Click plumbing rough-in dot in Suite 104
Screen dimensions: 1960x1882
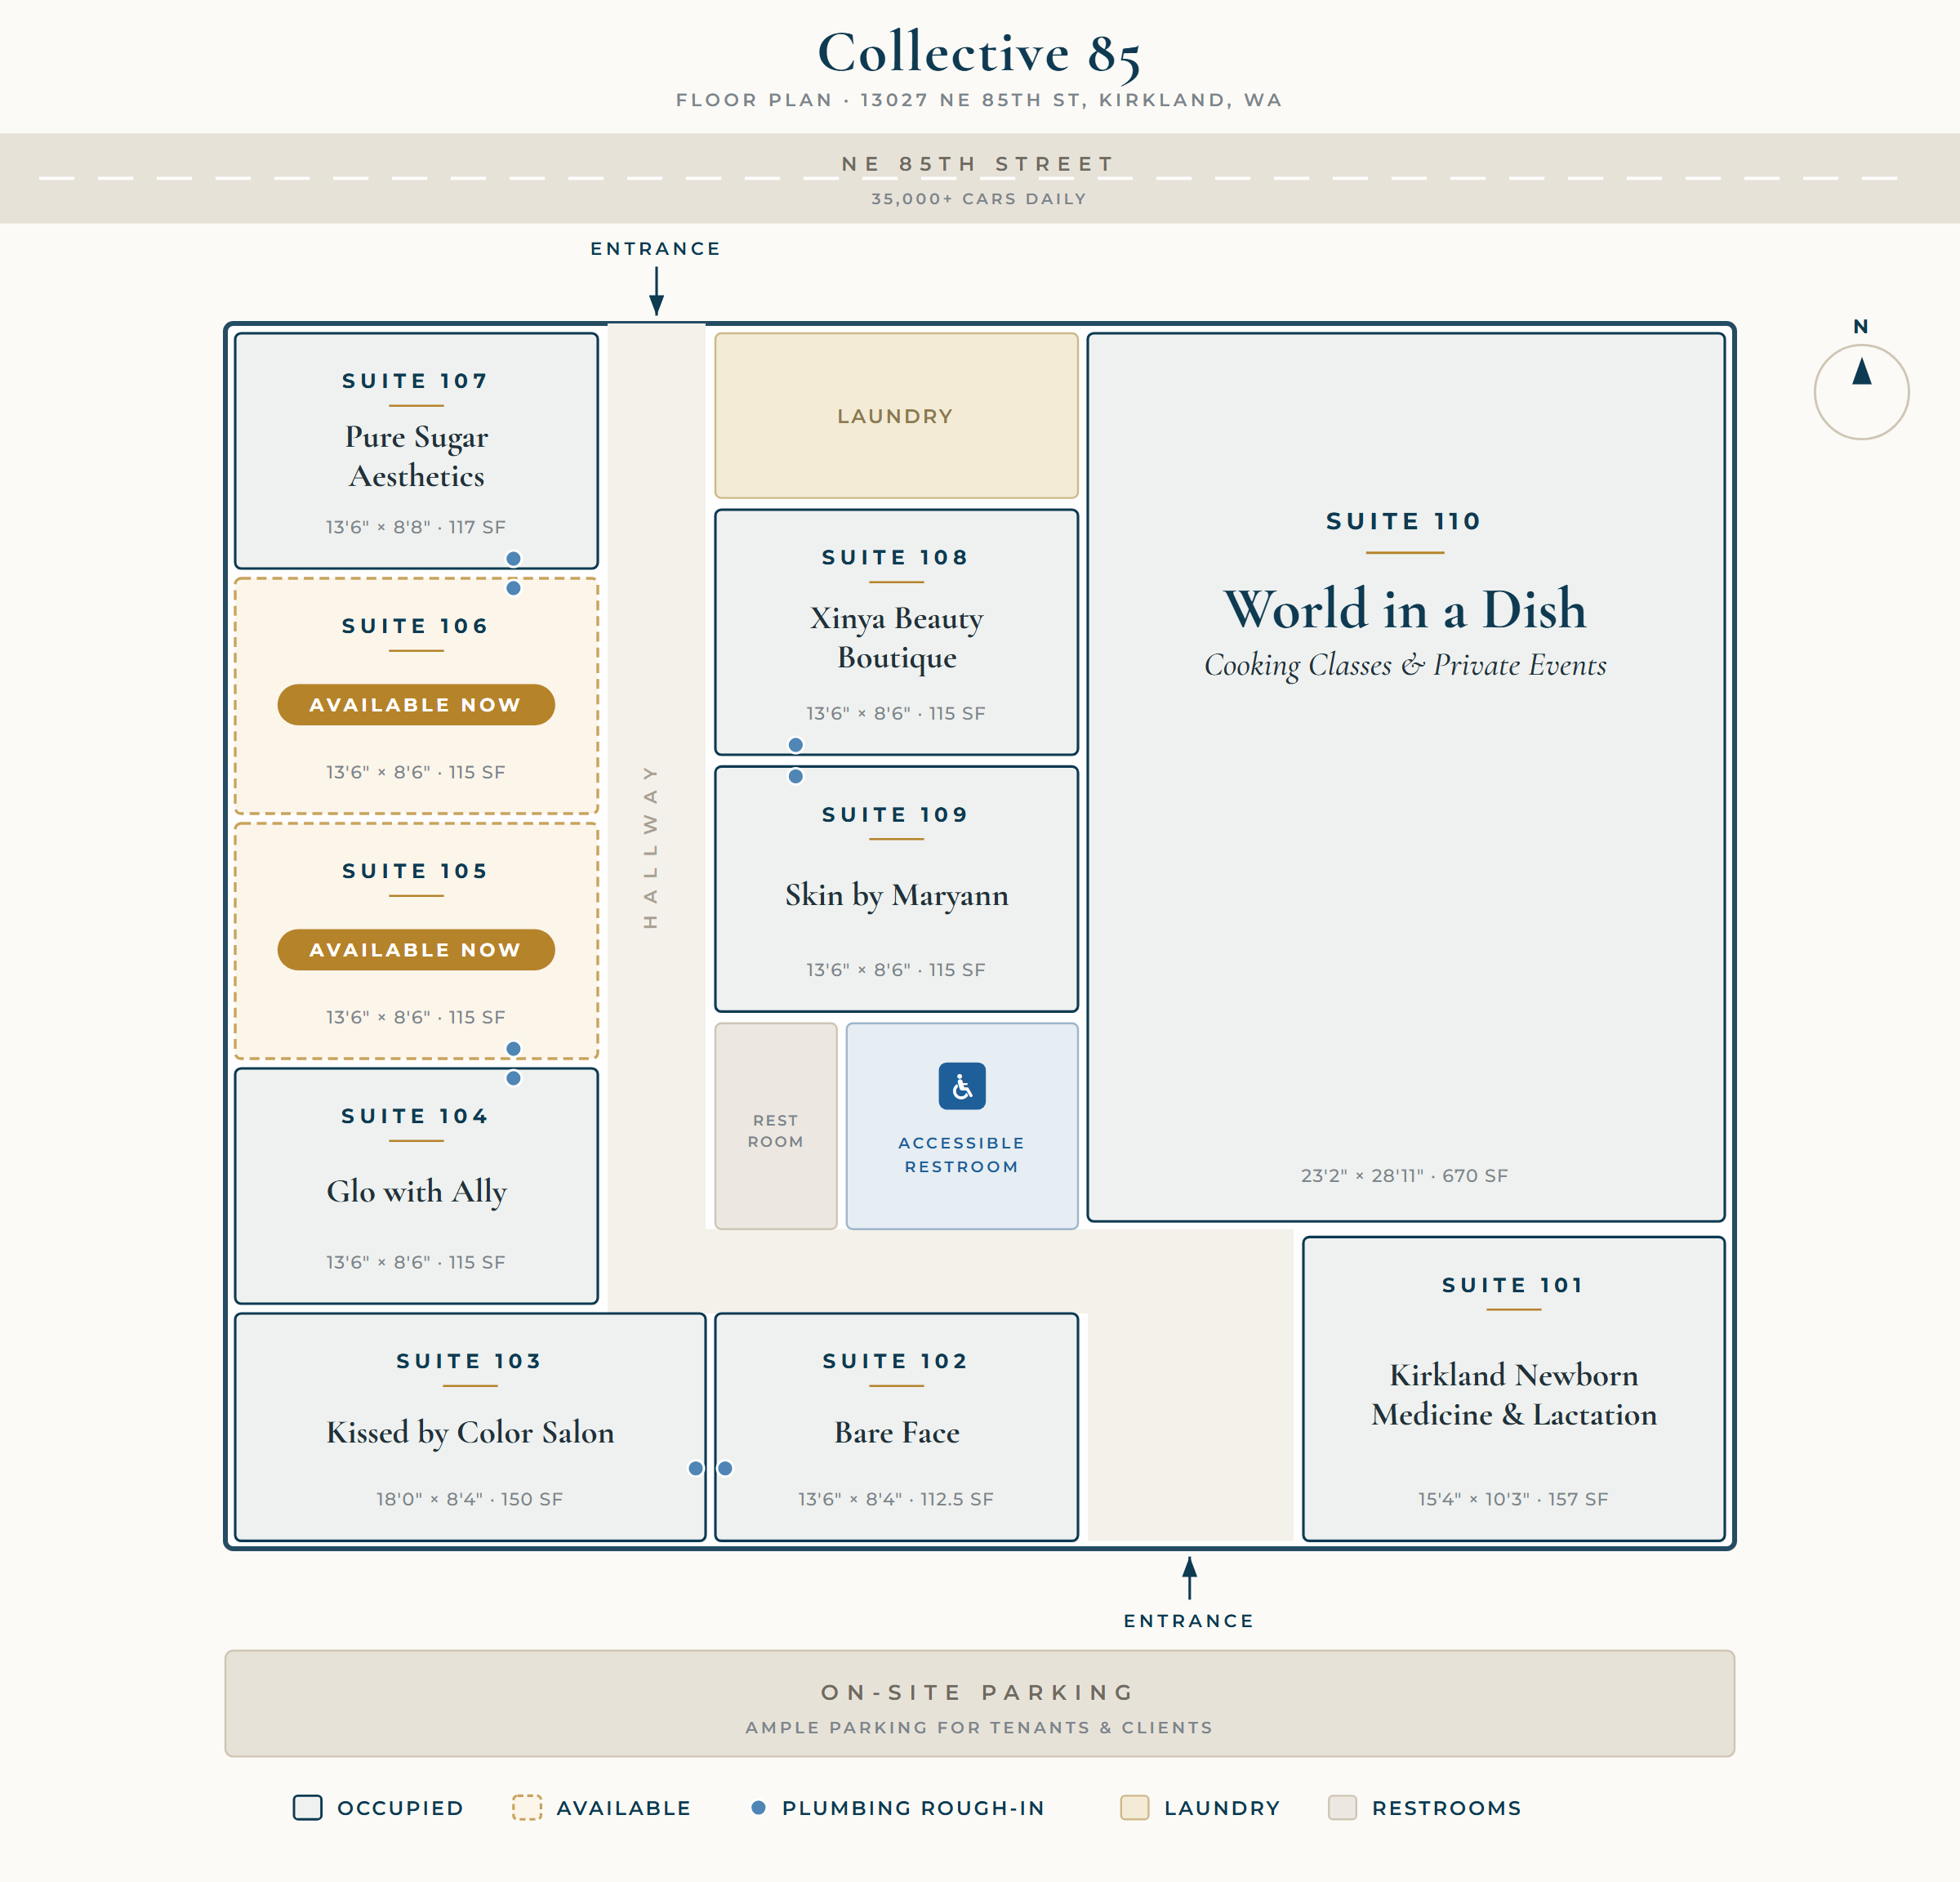click(513, 1078)
